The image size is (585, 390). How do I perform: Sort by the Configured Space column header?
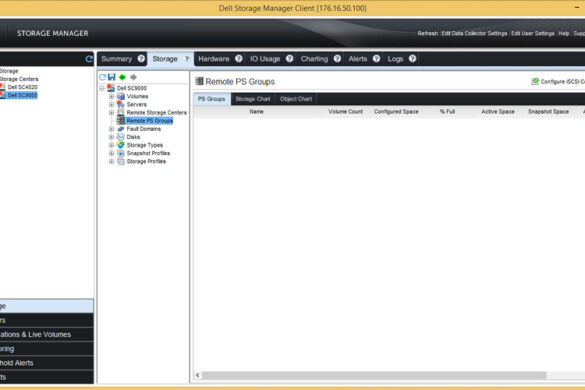click(396, 112)
